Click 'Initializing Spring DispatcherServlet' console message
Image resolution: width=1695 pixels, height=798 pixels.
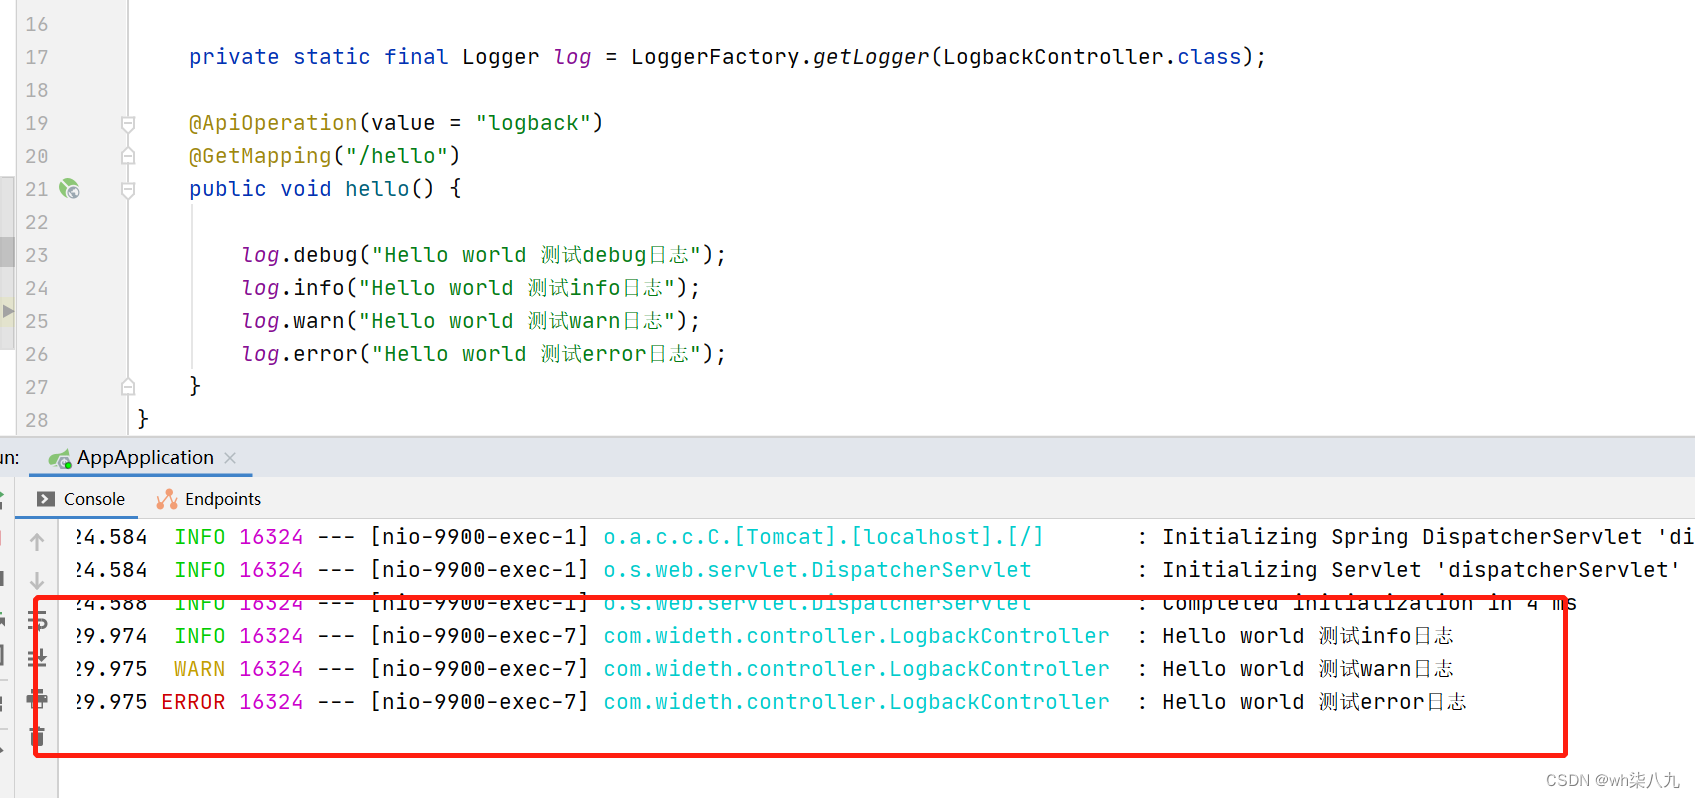[1427, 537]
